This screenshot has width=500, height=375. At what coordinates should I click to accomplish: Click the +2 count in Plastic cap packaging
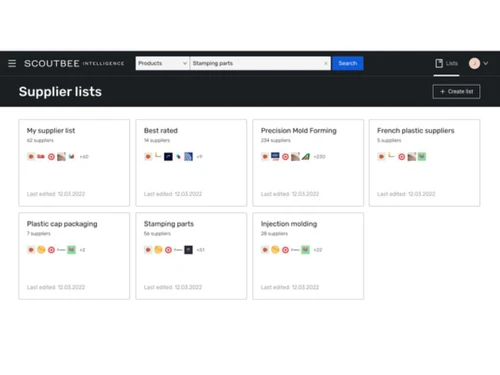[x=82, y=250]
